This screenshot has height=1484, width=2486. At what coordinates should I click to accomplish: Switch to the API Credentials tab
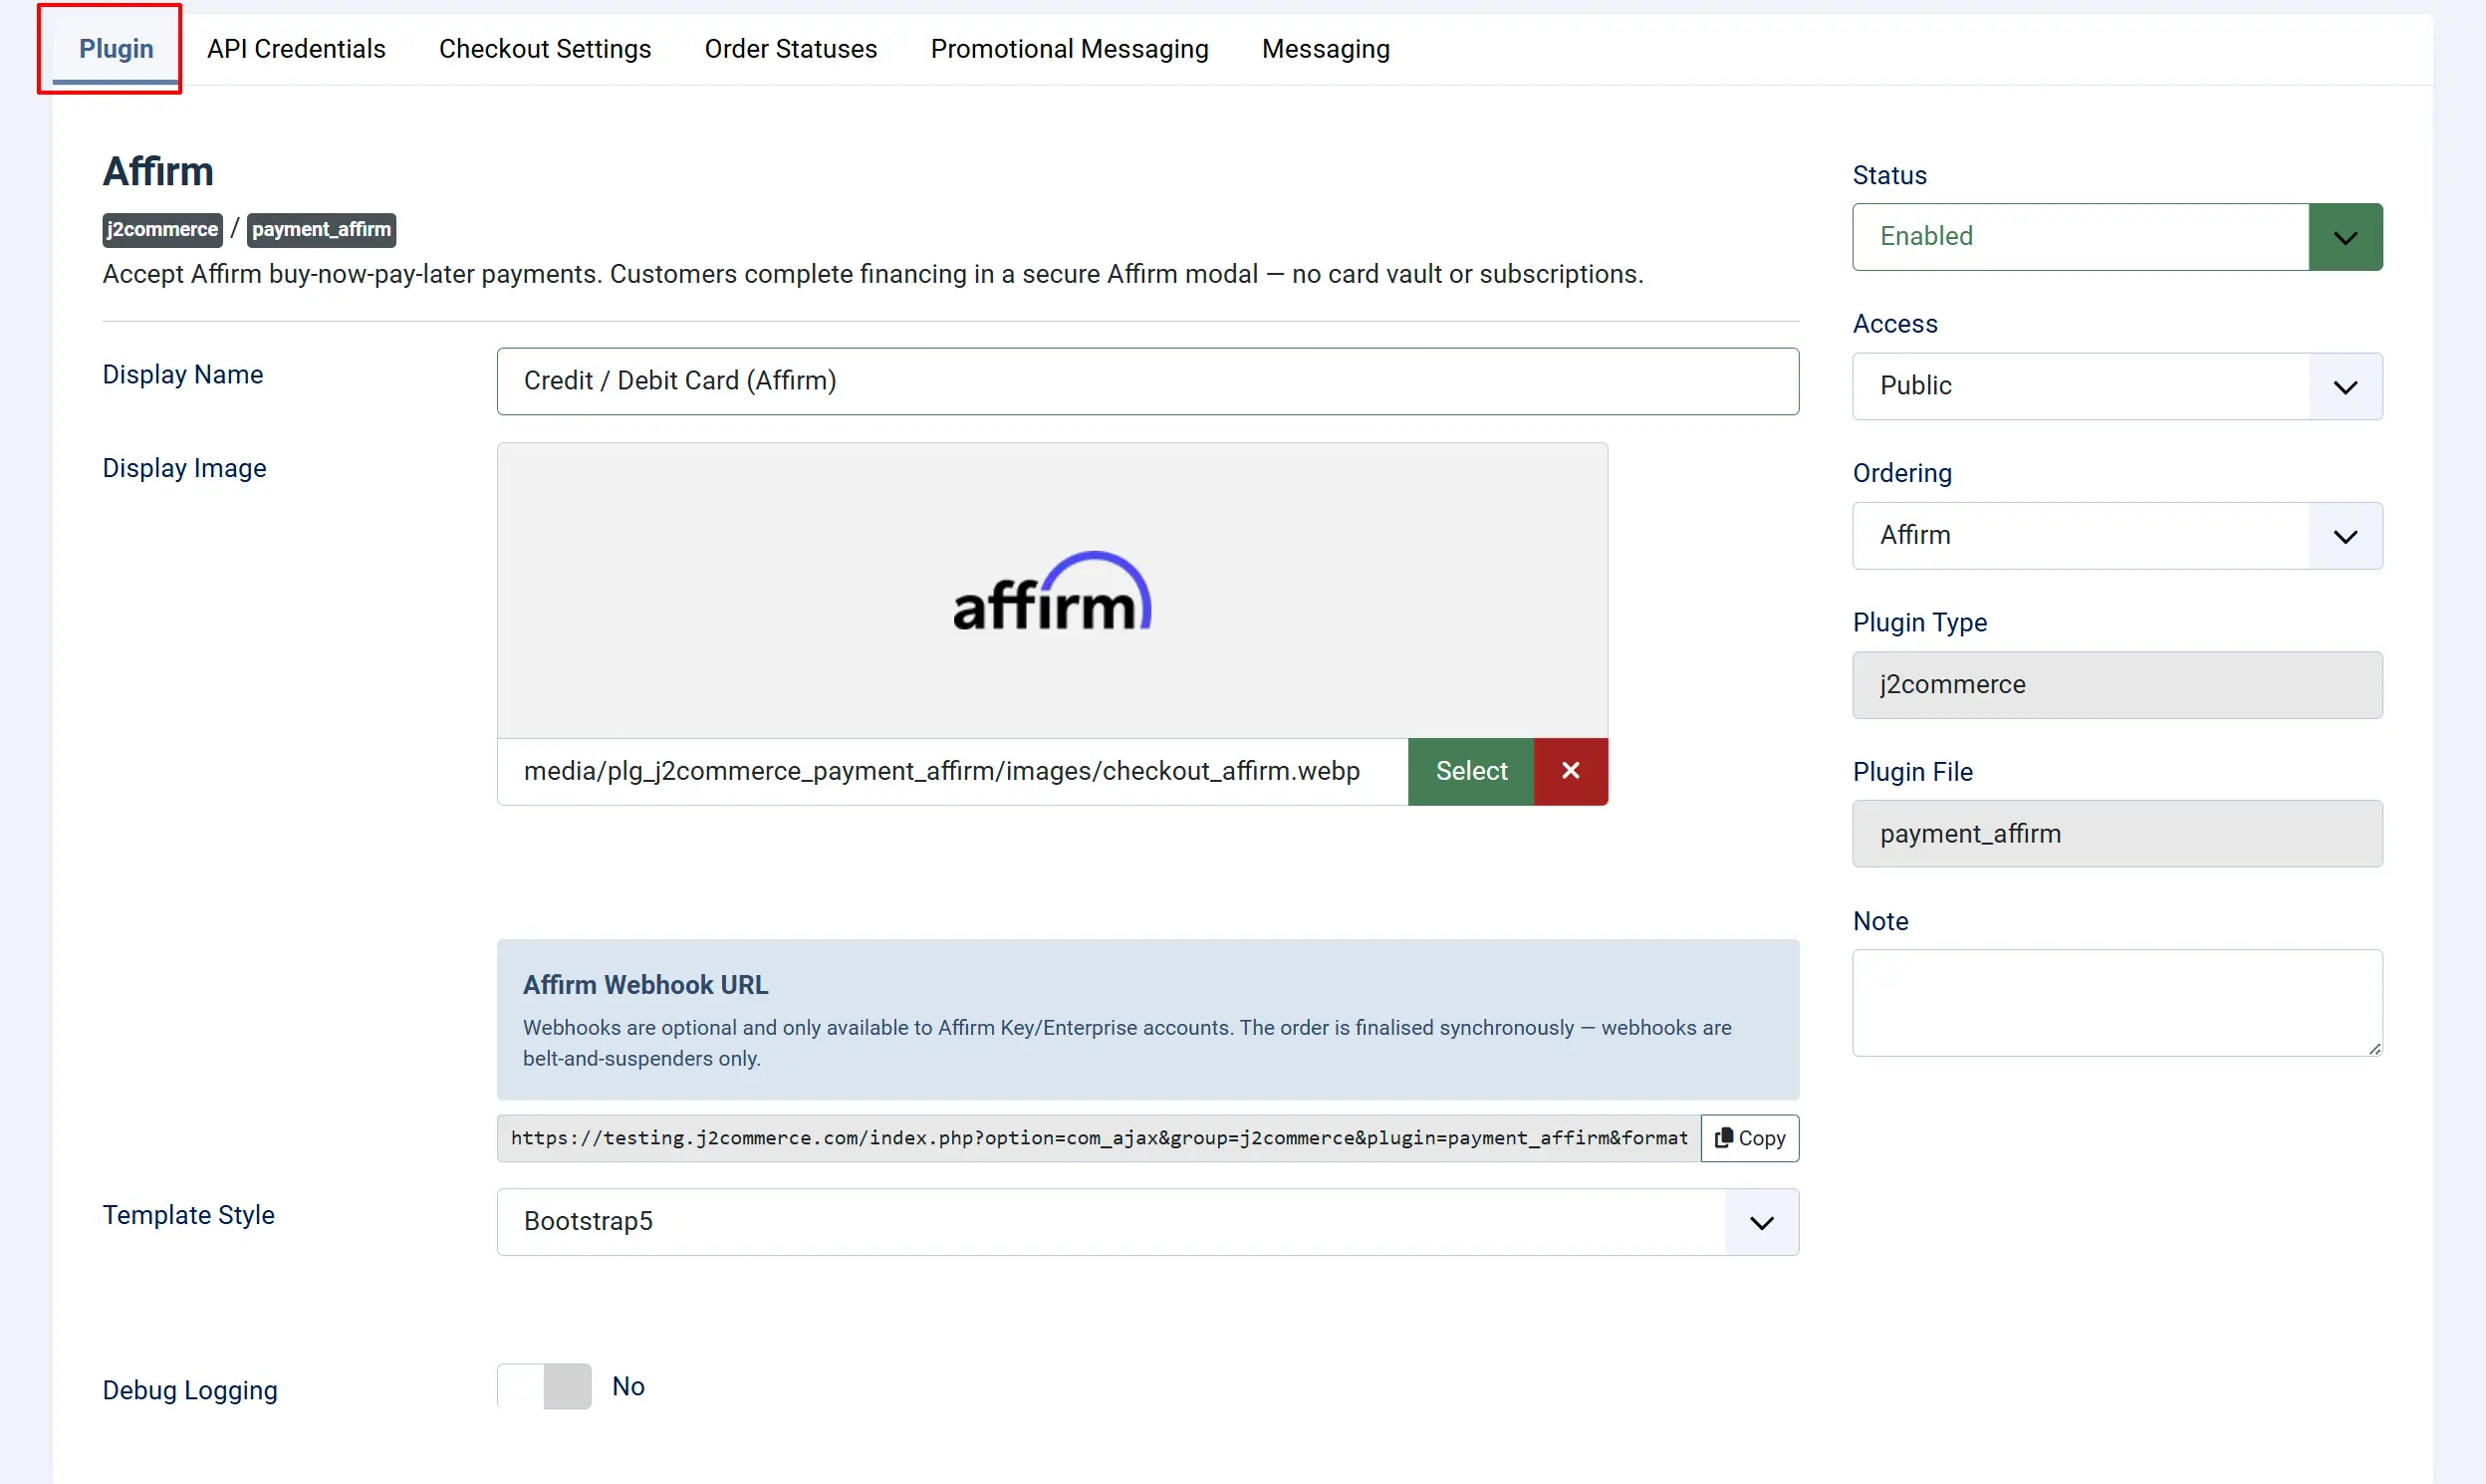coord(296,48)
